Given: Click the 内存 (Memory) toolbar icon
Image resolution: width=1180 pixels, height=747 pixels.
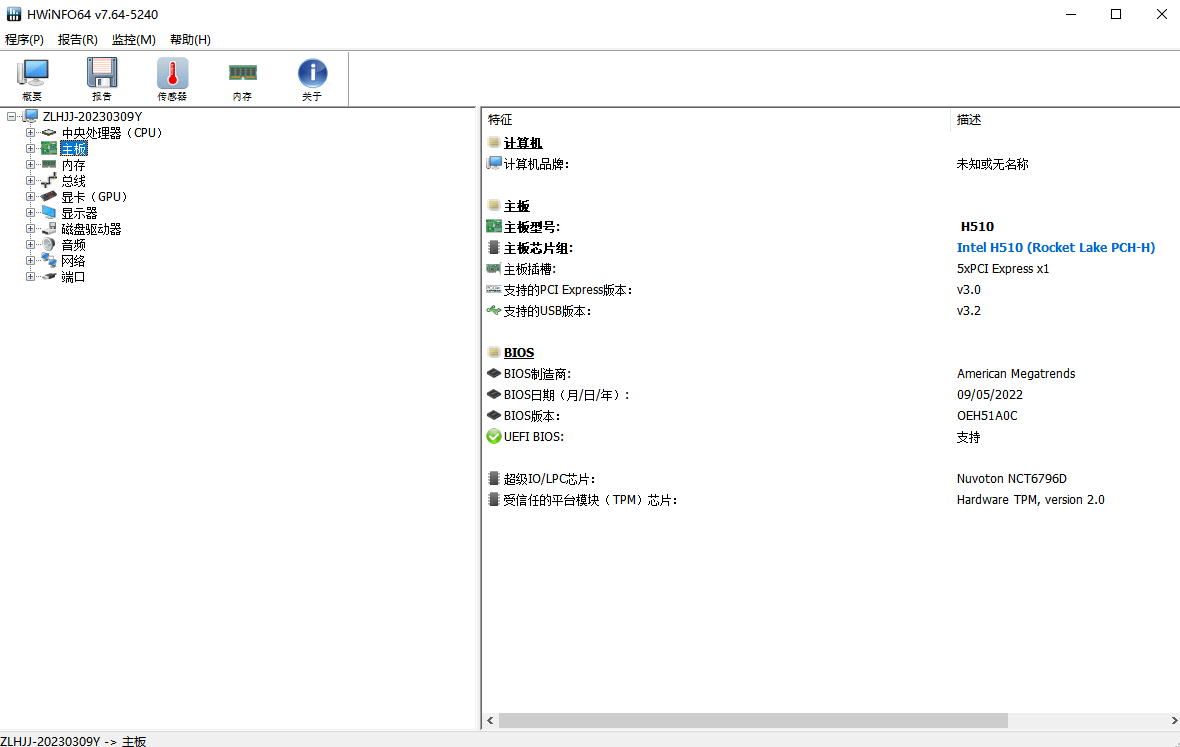Looking at the screenshot, I should pos(242,79).
